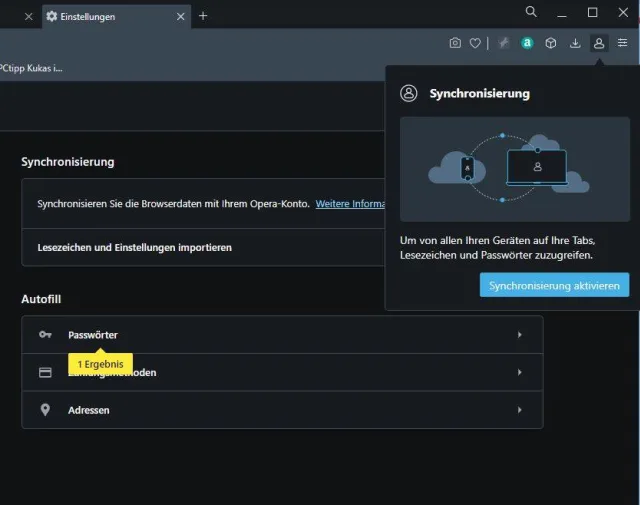This screenshot has height=505, width=640.
Task: Open the Weitere Informationen link
Action: (x=350, y=204)
